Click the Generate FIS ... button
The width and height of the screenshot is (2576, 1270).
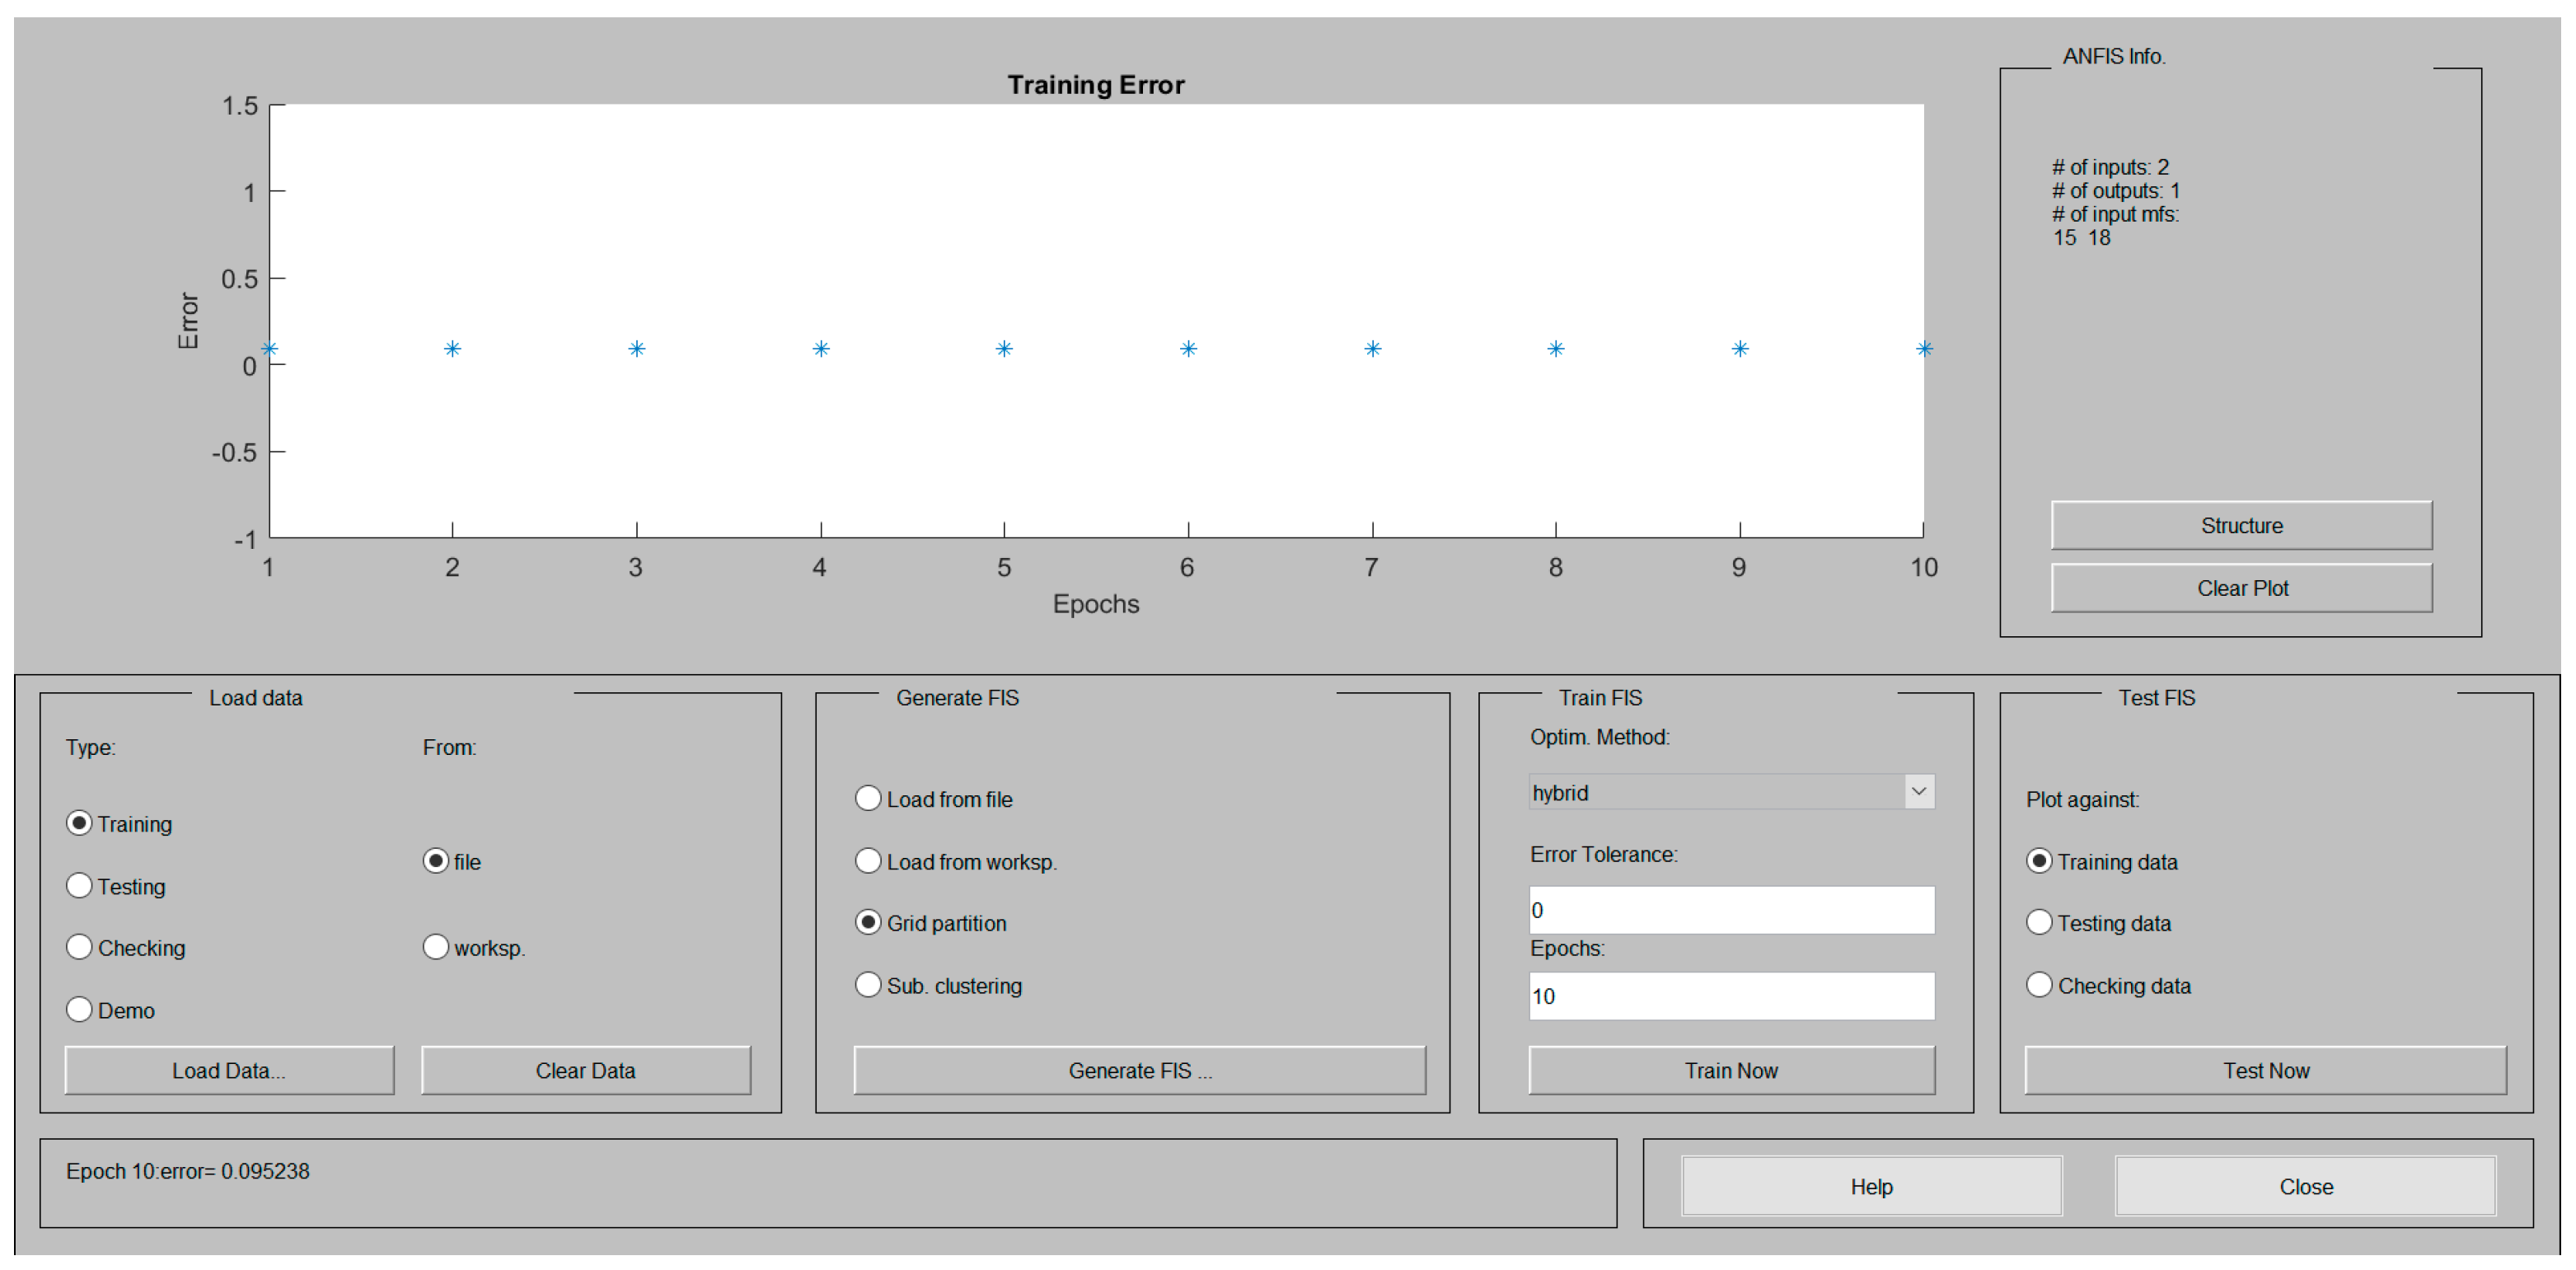(1139, 1070)
